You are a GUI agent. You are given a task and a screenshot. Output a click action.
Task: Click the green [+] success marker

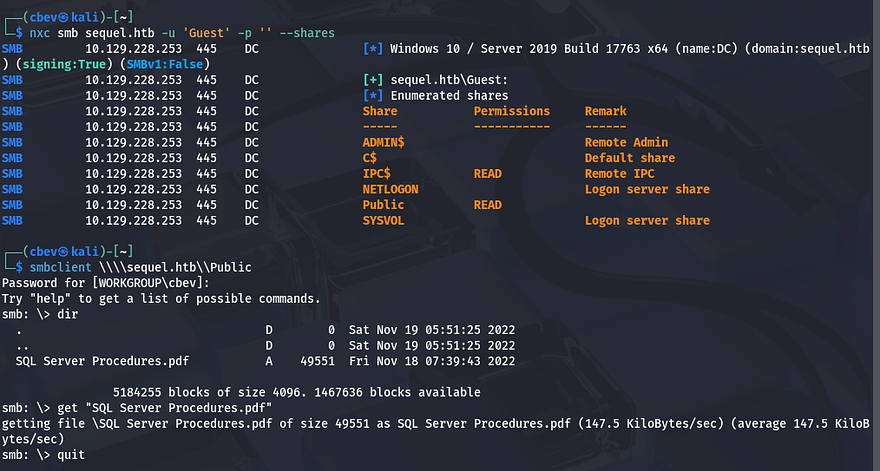pos(373,80)
